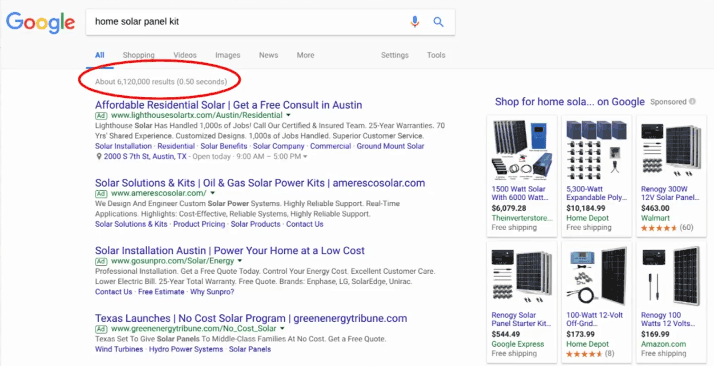Click the Ad badge next to lighthousesolartx.com
This screenshot has height=366, width=714.
101,116
